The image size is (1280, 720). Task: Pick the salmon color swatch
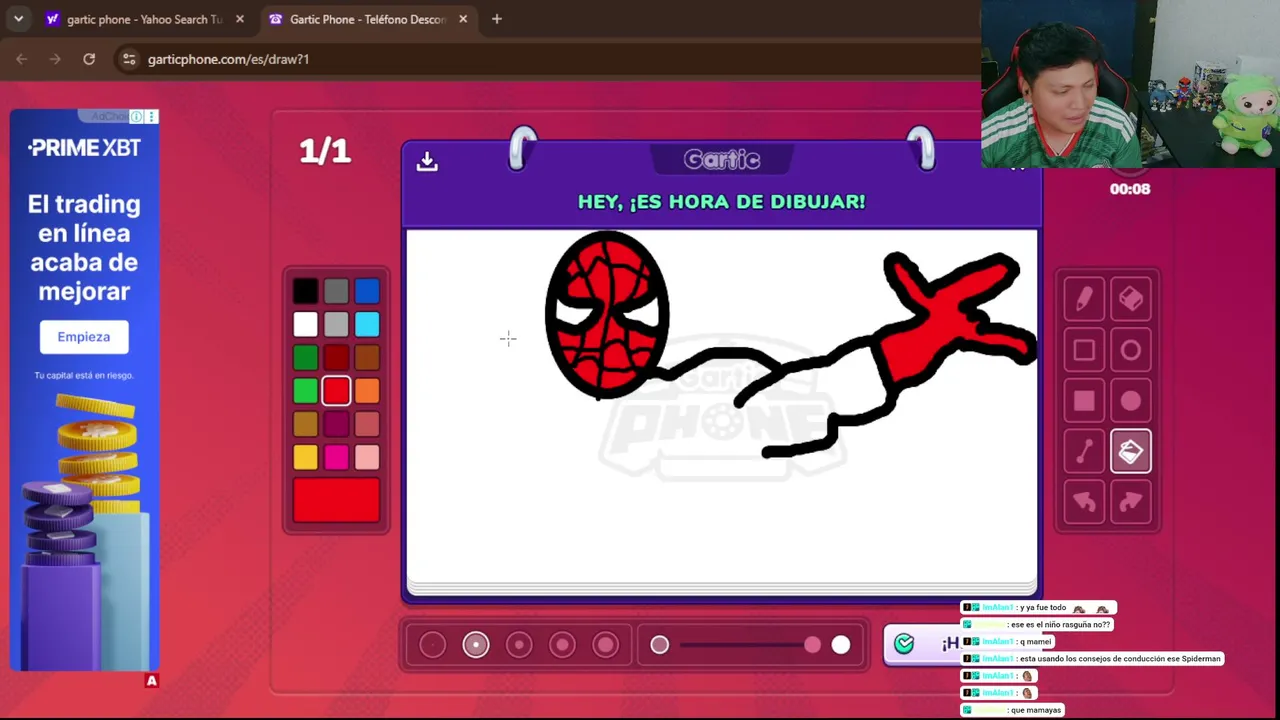pos(367,424)
